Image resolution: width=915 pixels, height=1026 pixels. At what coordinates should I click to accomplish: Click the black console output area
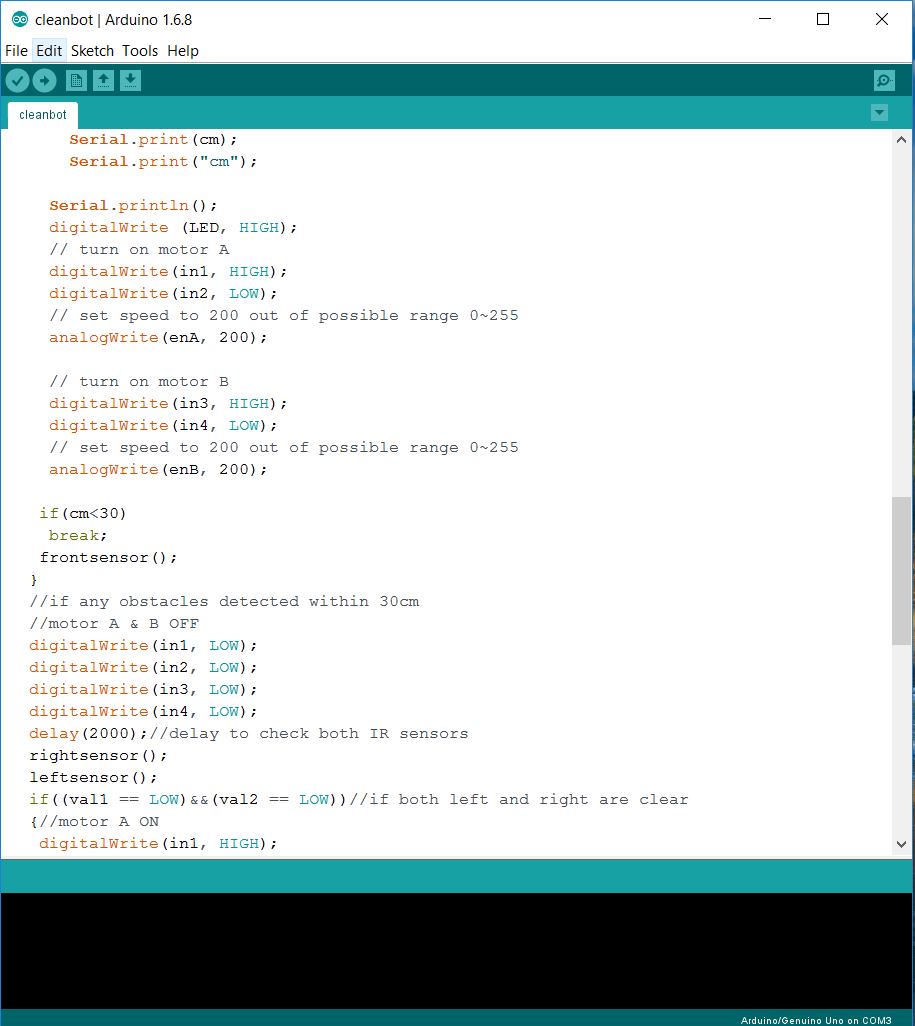pyautogui.click(x=458, y=951)
